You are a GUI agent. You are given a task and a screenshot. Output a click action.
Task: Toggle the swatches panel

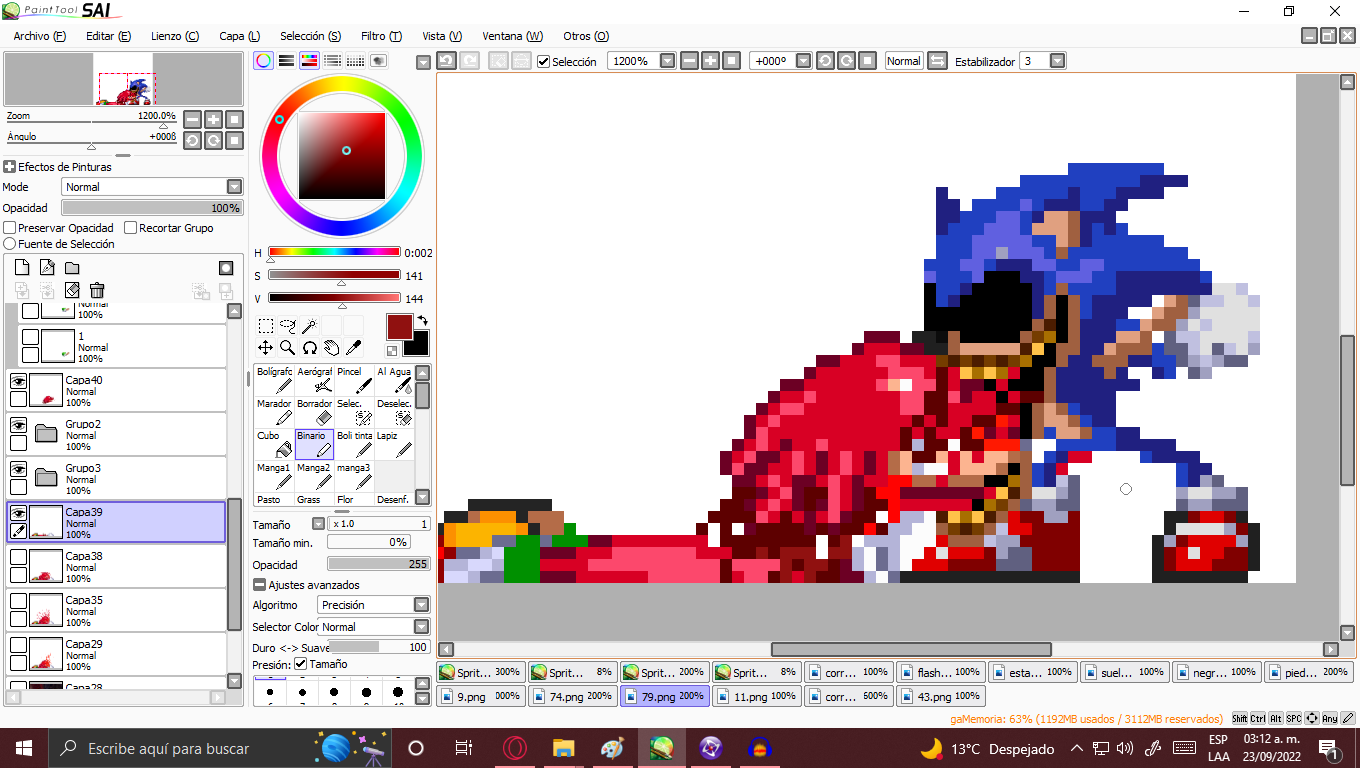click(x=355, y=60)
